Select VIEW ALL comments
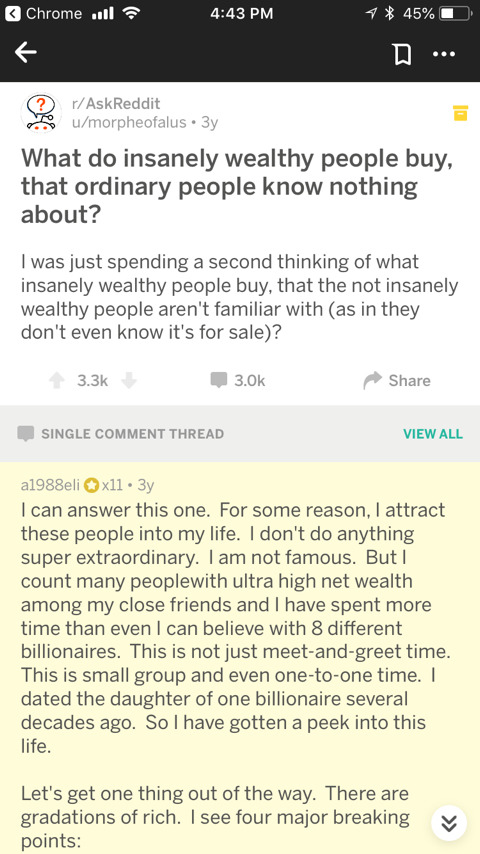Screen dimensions: 480x854 click(x=433, y=434)
